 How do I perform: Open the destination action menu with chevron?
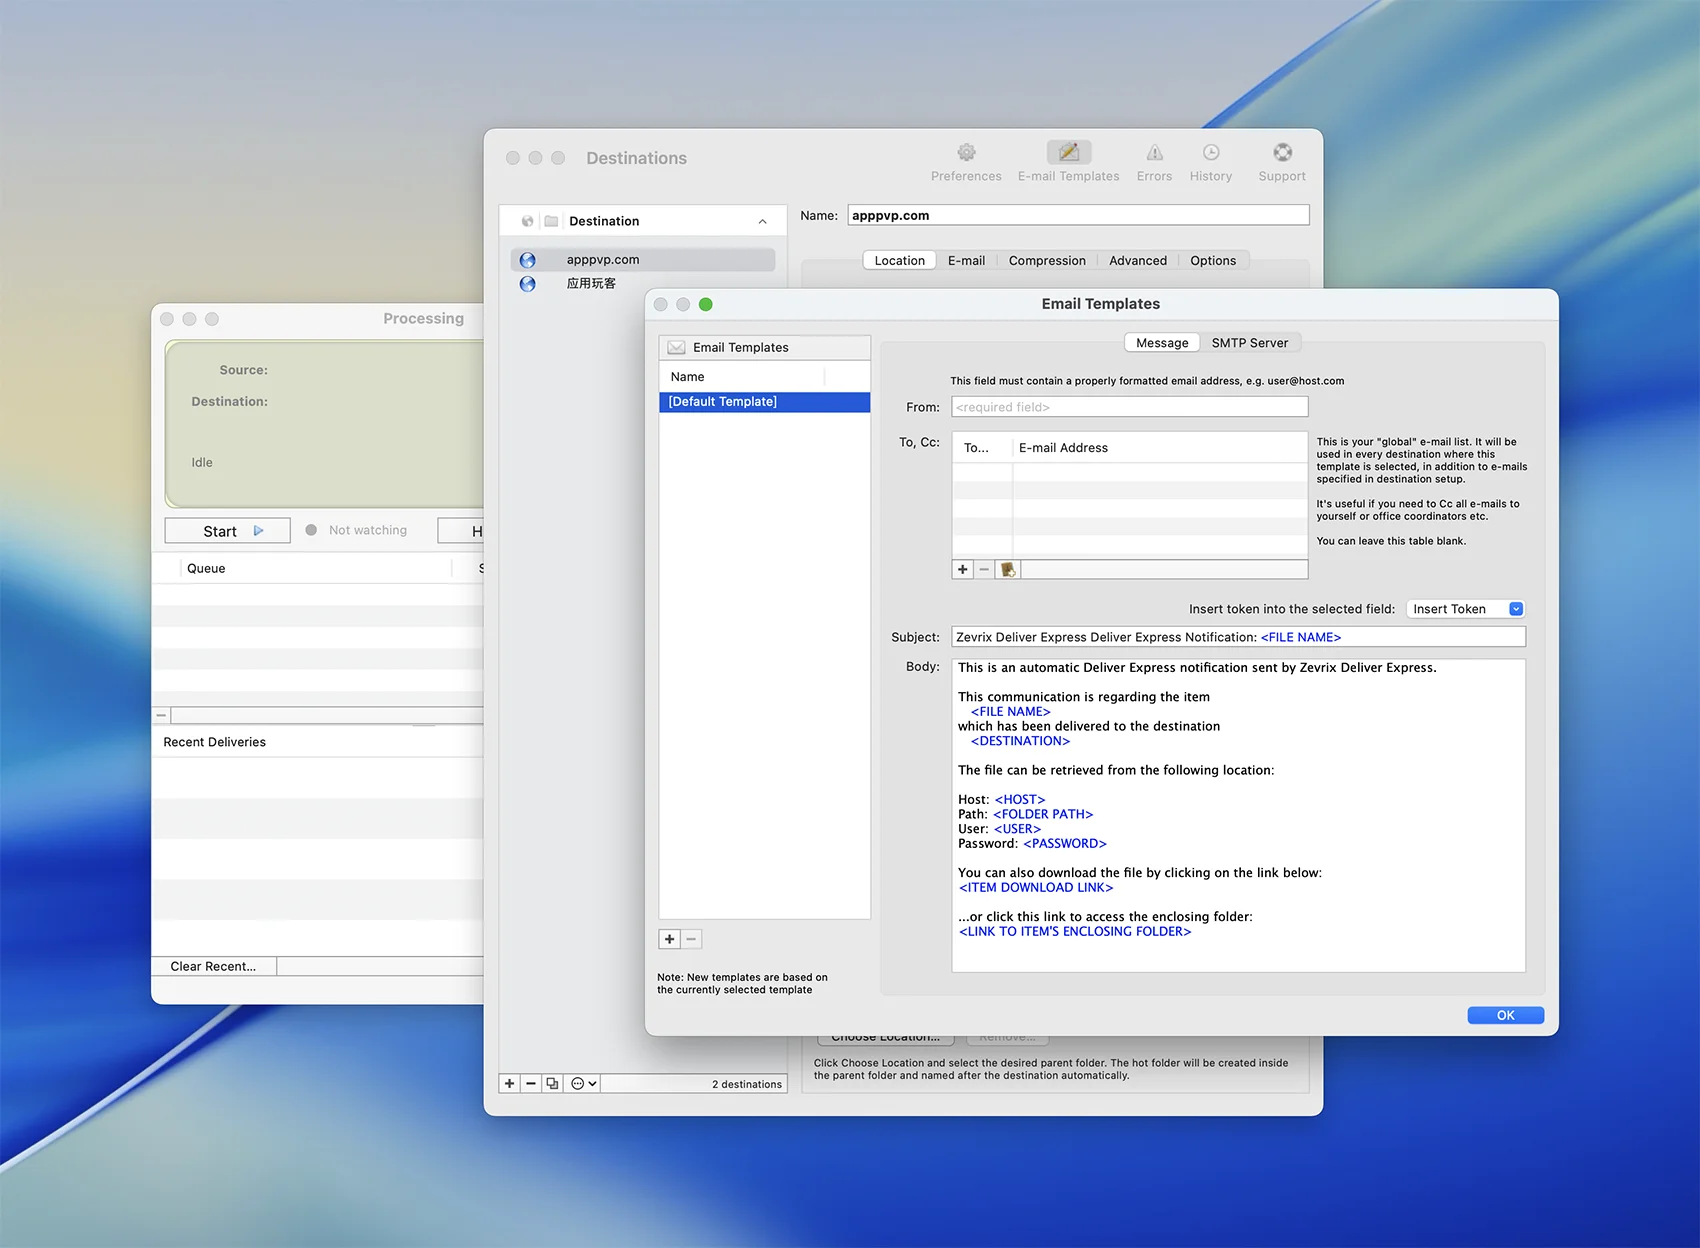click(x=584, y=1084)
